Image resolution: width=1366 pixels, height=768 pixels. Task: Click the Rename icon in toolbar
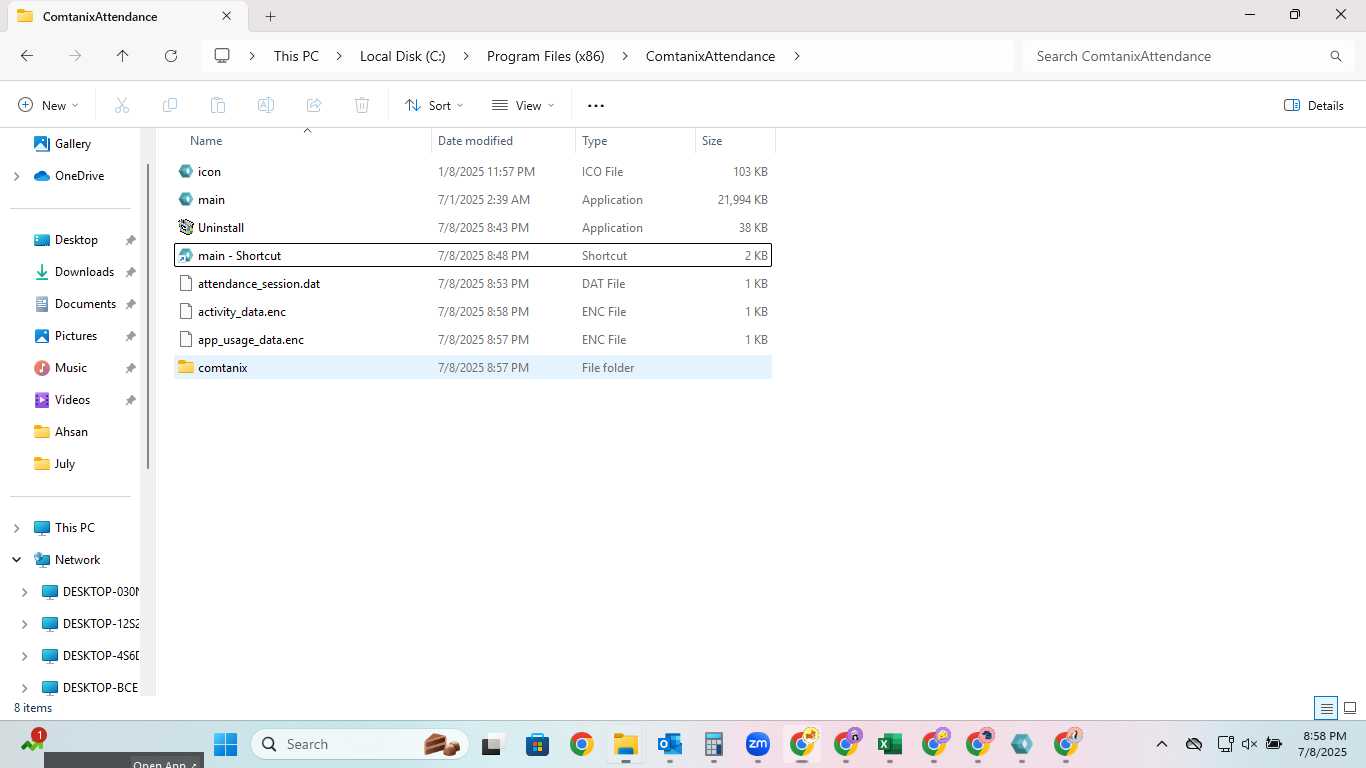click(x=266, y=105)
